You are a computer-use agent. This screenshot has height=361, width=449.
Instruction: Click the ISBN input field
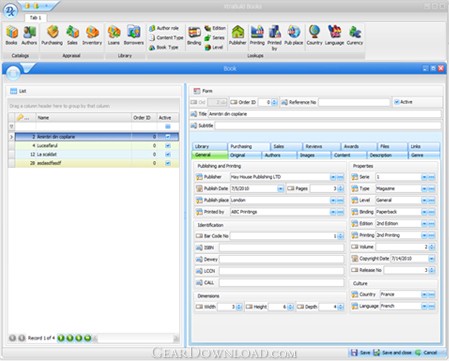tap(281, 248)
